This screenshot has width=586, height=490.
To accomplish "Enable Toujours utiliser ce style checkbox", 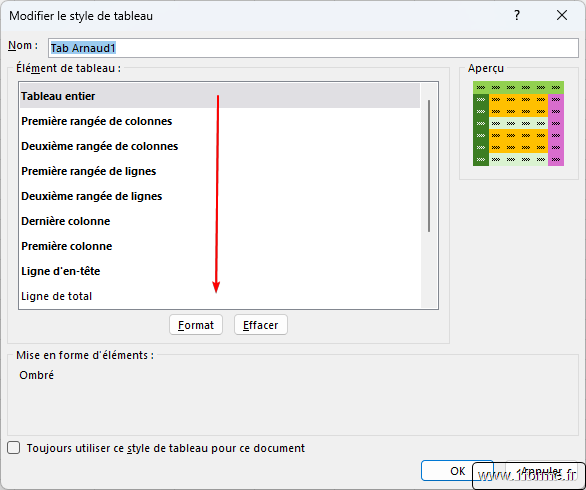I will [14, 448].
